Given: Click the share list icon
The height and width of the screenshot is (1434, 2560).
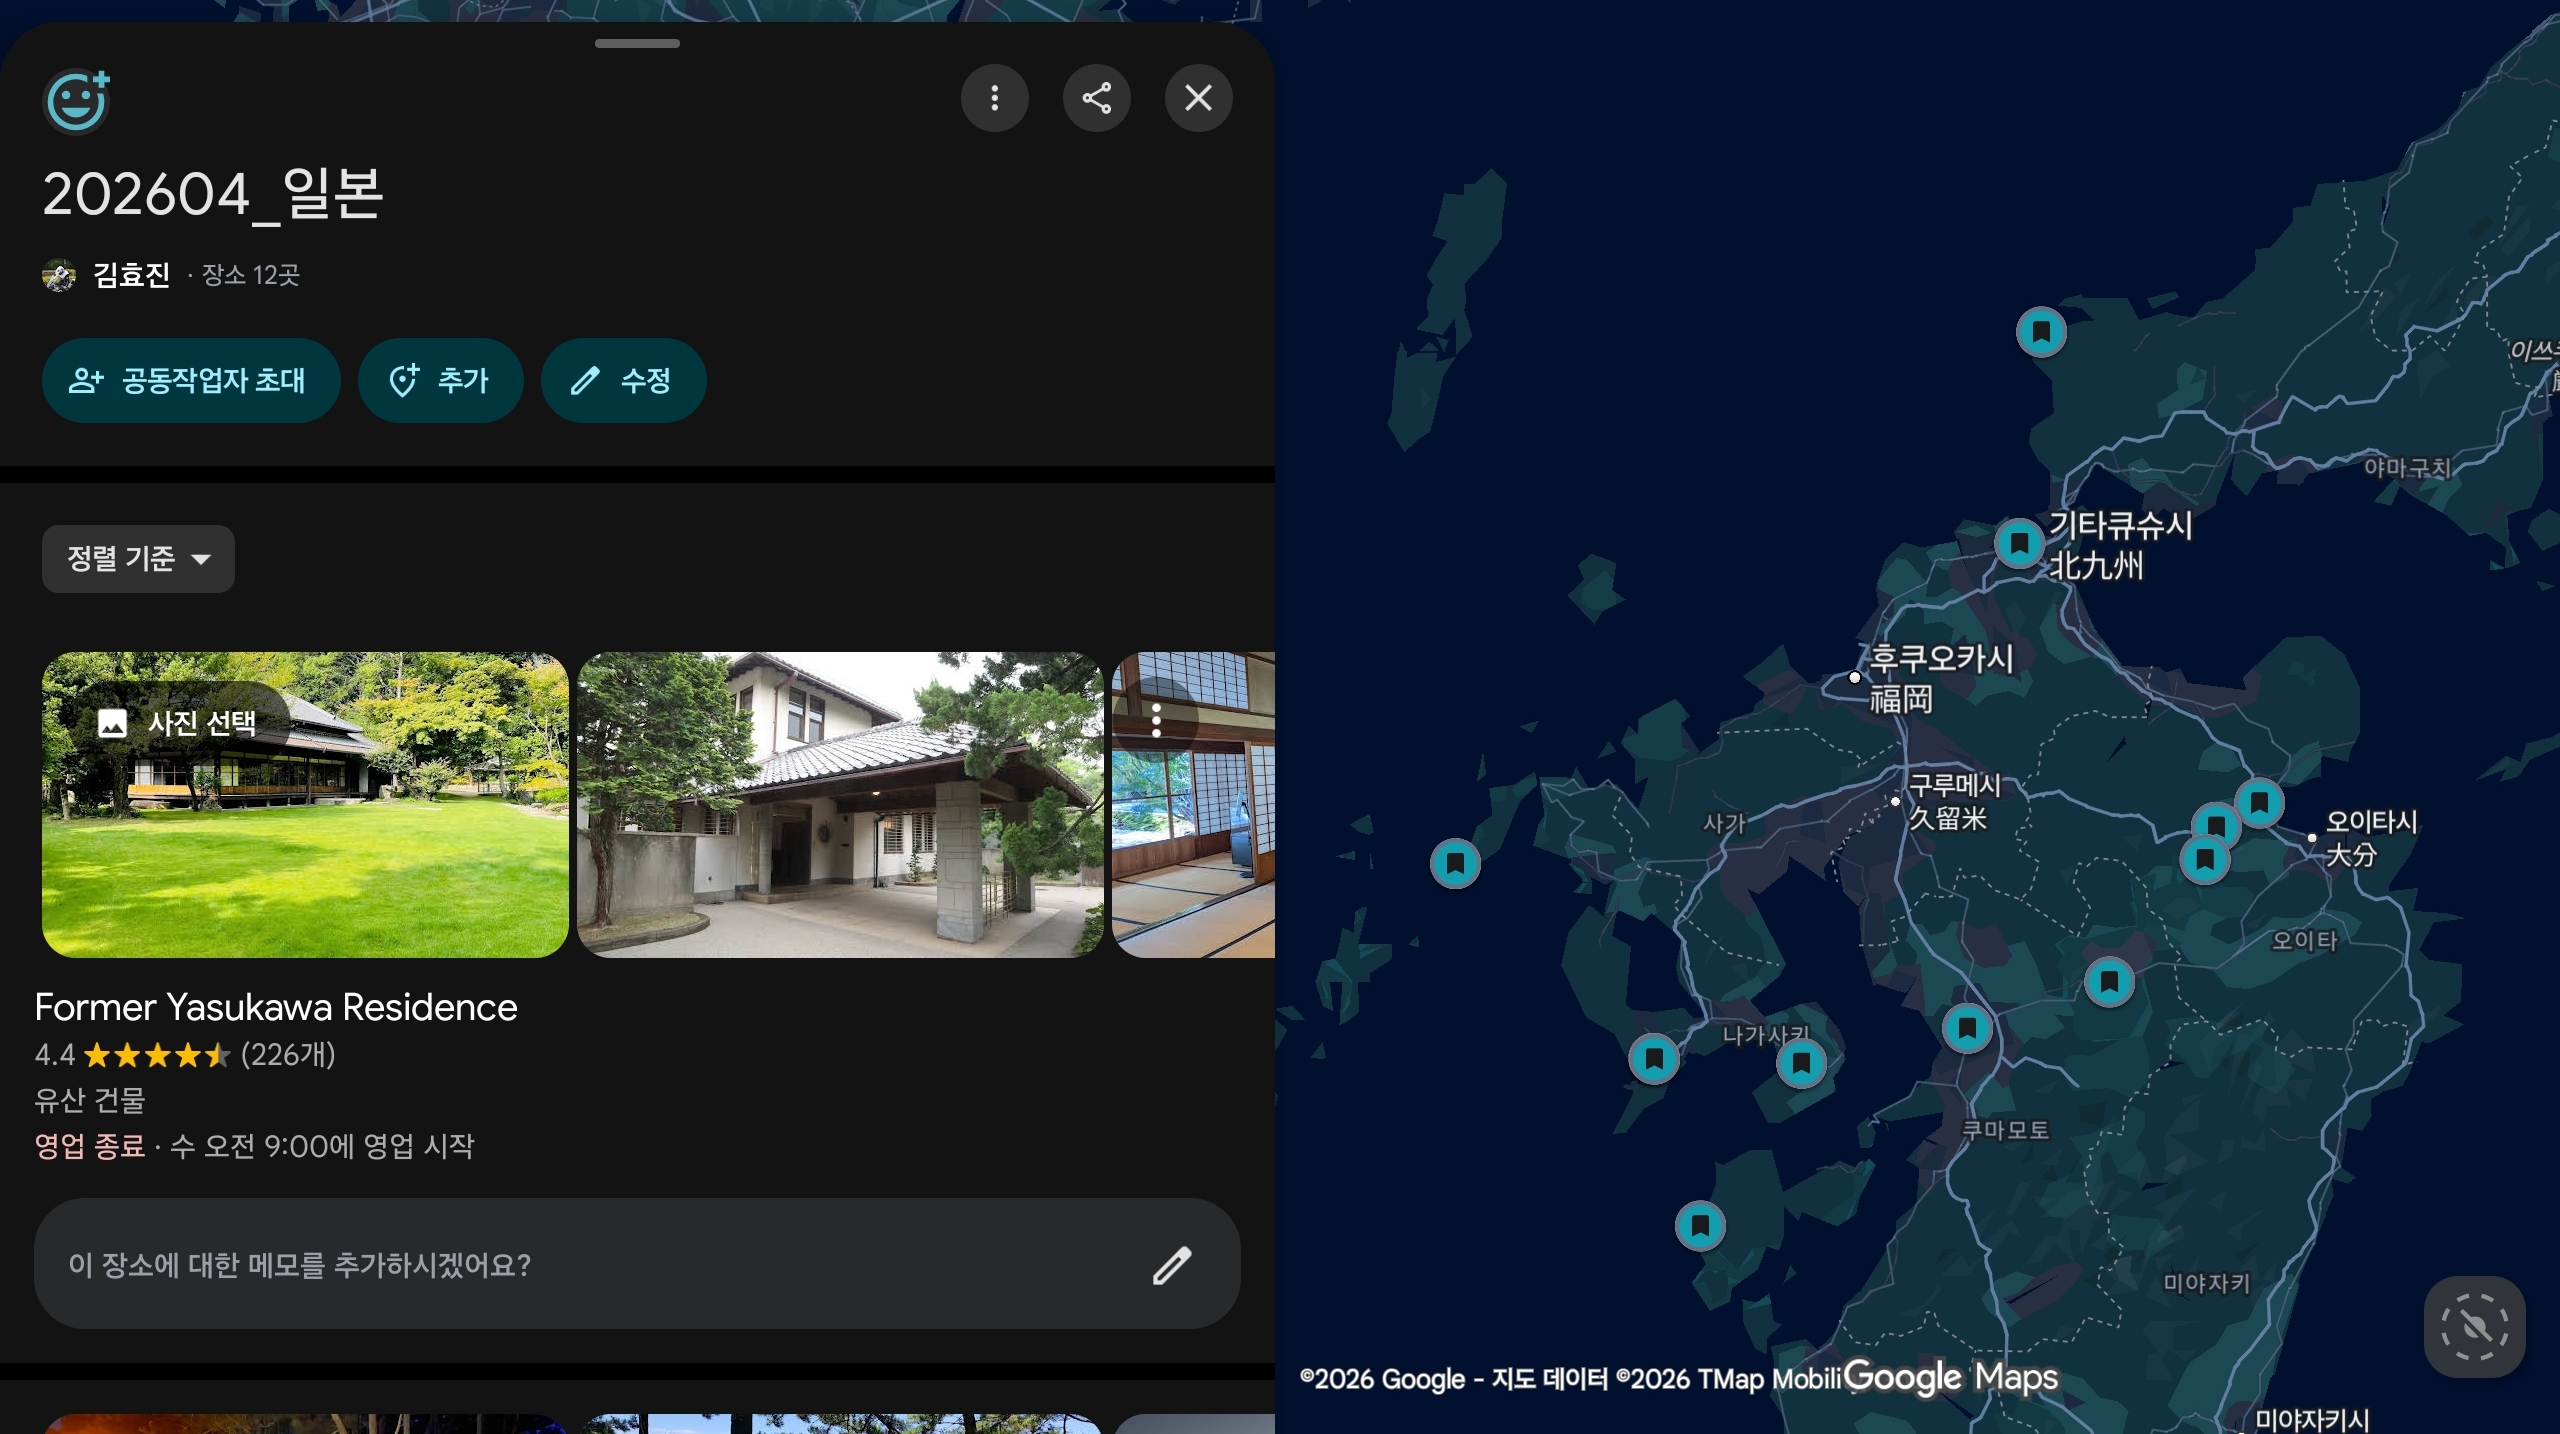Looking at the screenshot, I should pyautogui.click(x=1096, y=98).
